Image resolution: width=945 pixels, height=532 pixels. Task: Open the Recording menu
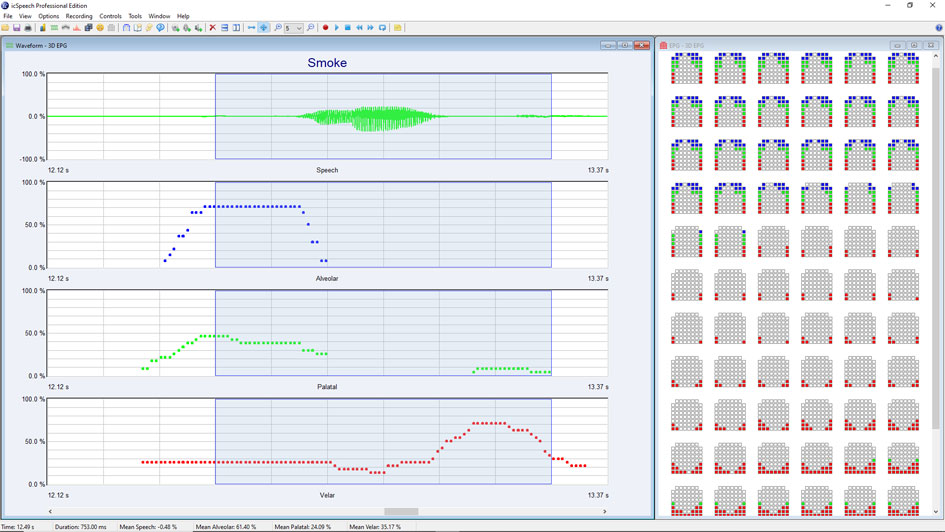[x=79, y=16]
